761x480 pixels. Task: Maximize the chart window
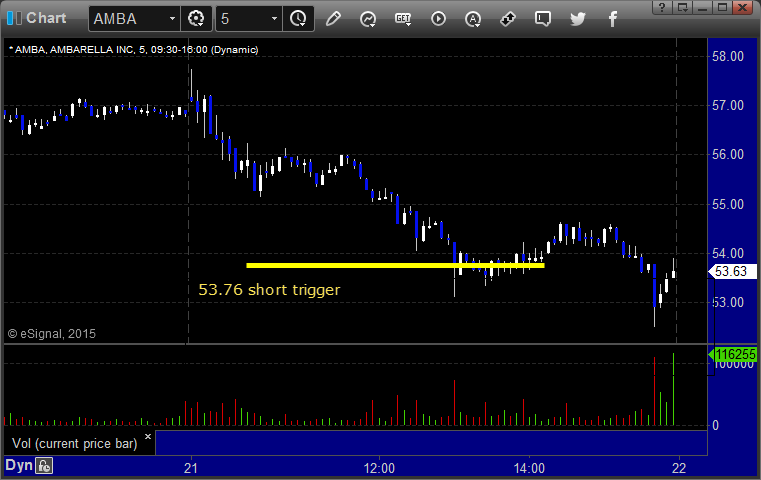pyautogui.click(x=722, y=7)
